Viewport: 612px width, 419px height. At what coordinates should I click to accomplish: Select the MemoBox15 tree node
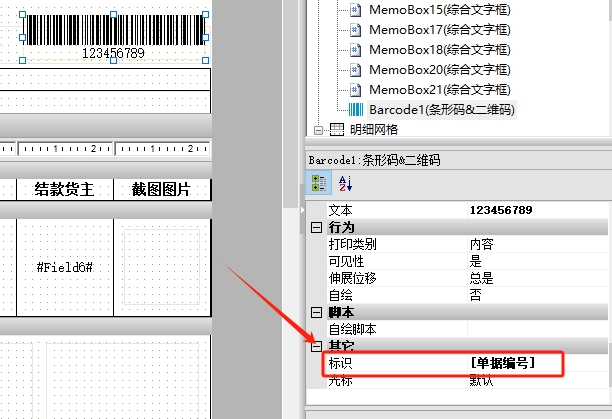tap(439, 10)
